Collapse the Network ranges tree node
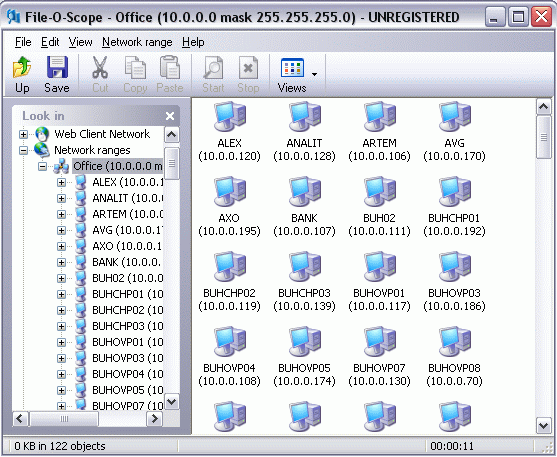 pyautogui.click(x=23, y=150)
